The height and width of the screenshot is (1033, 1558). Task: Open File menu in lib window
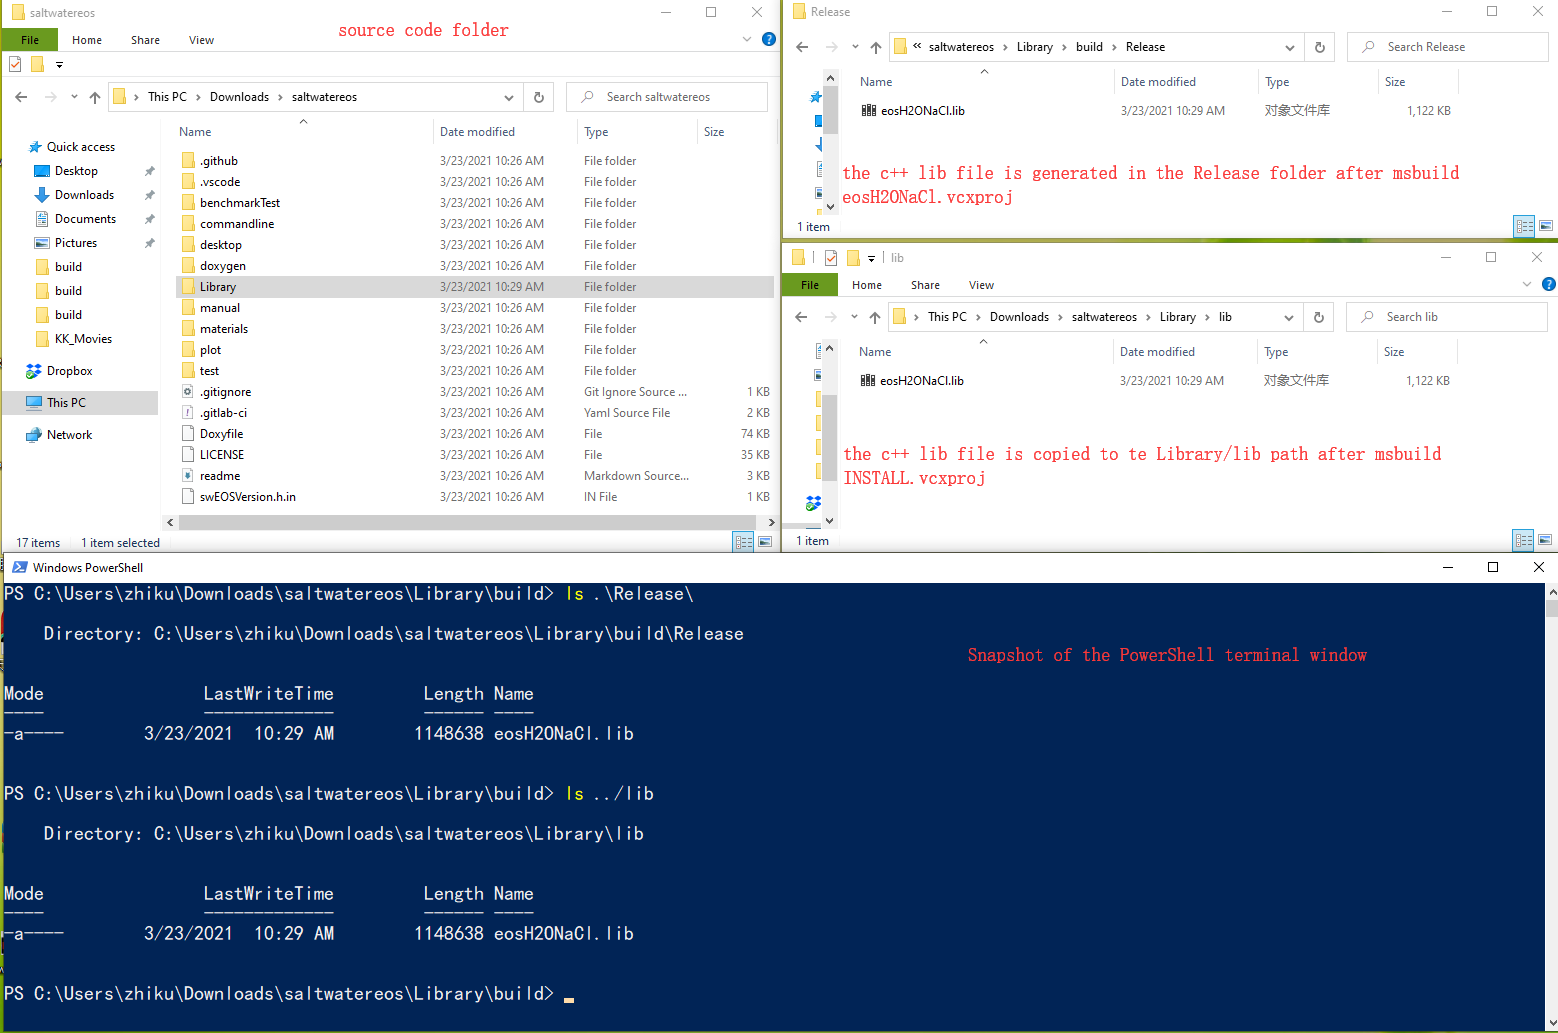pyautogui.click(x=810, y=285)
